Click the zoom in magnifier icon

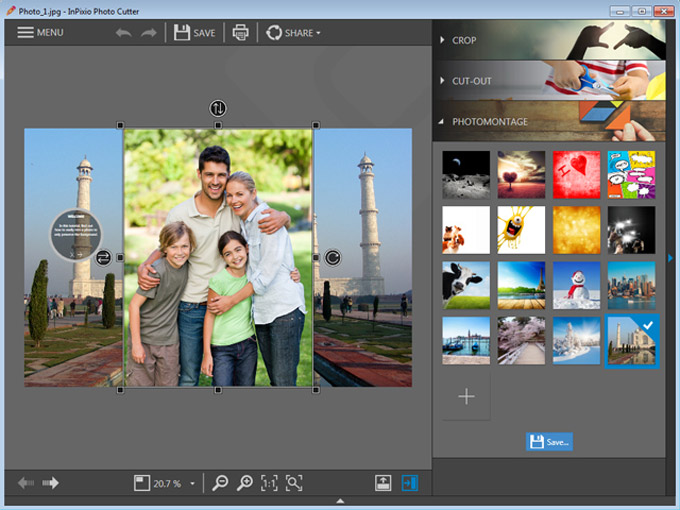(x=245, y=483)
